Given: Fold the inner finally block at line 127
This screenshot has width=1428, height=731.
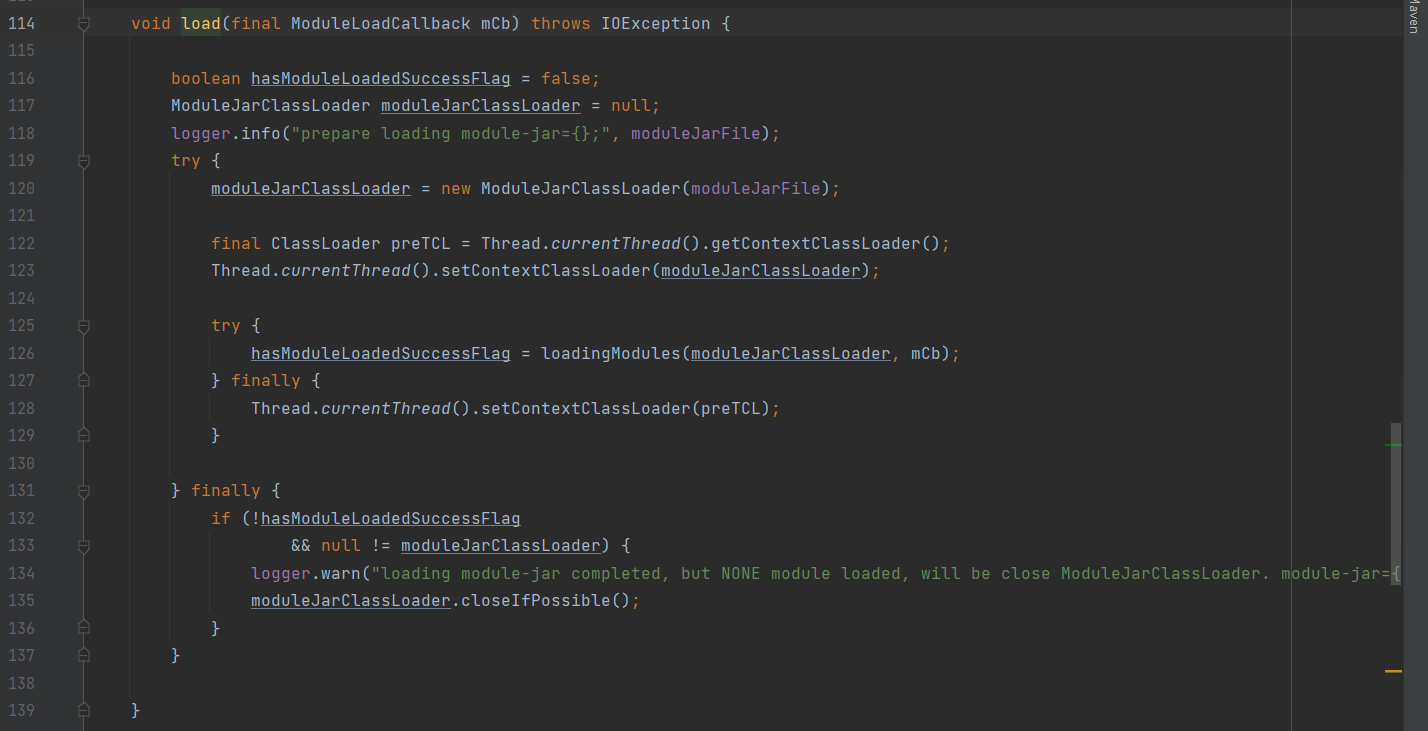Looking at the screenshot, I should [x=84, y=380].
